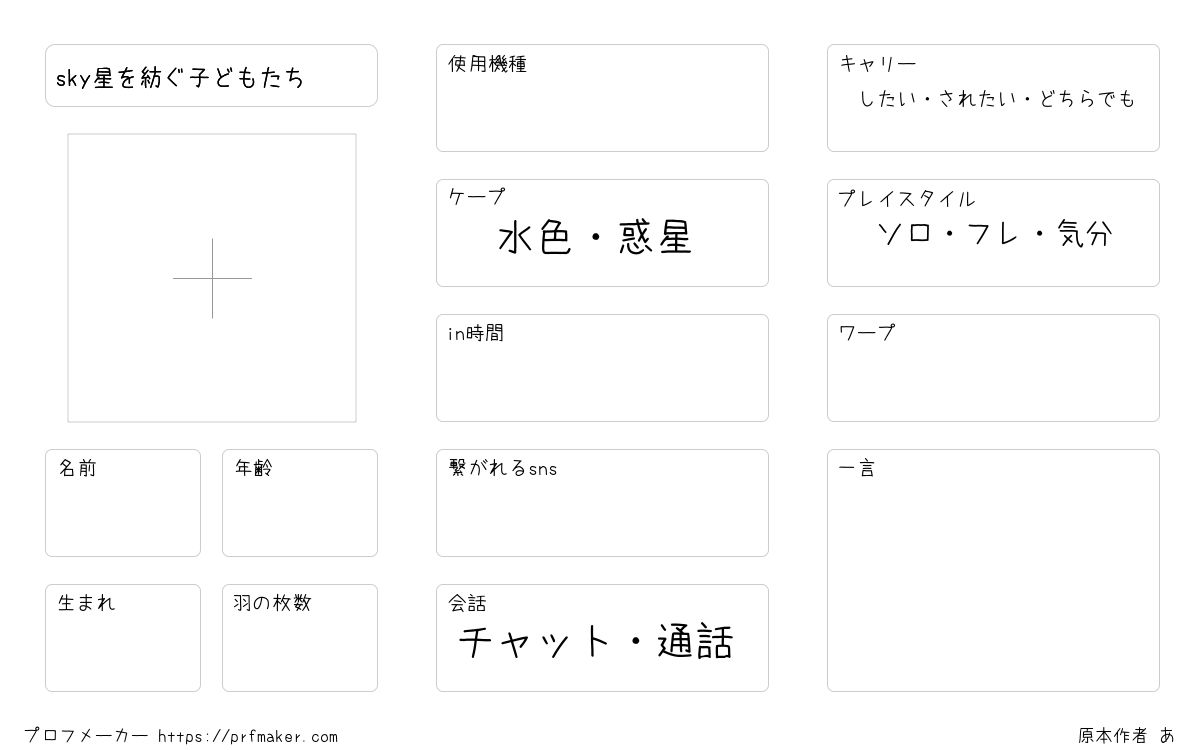This screenshot has height=750, width=1200.
Task: Select the 会話 field with チャット・通話
Action: 602,638
